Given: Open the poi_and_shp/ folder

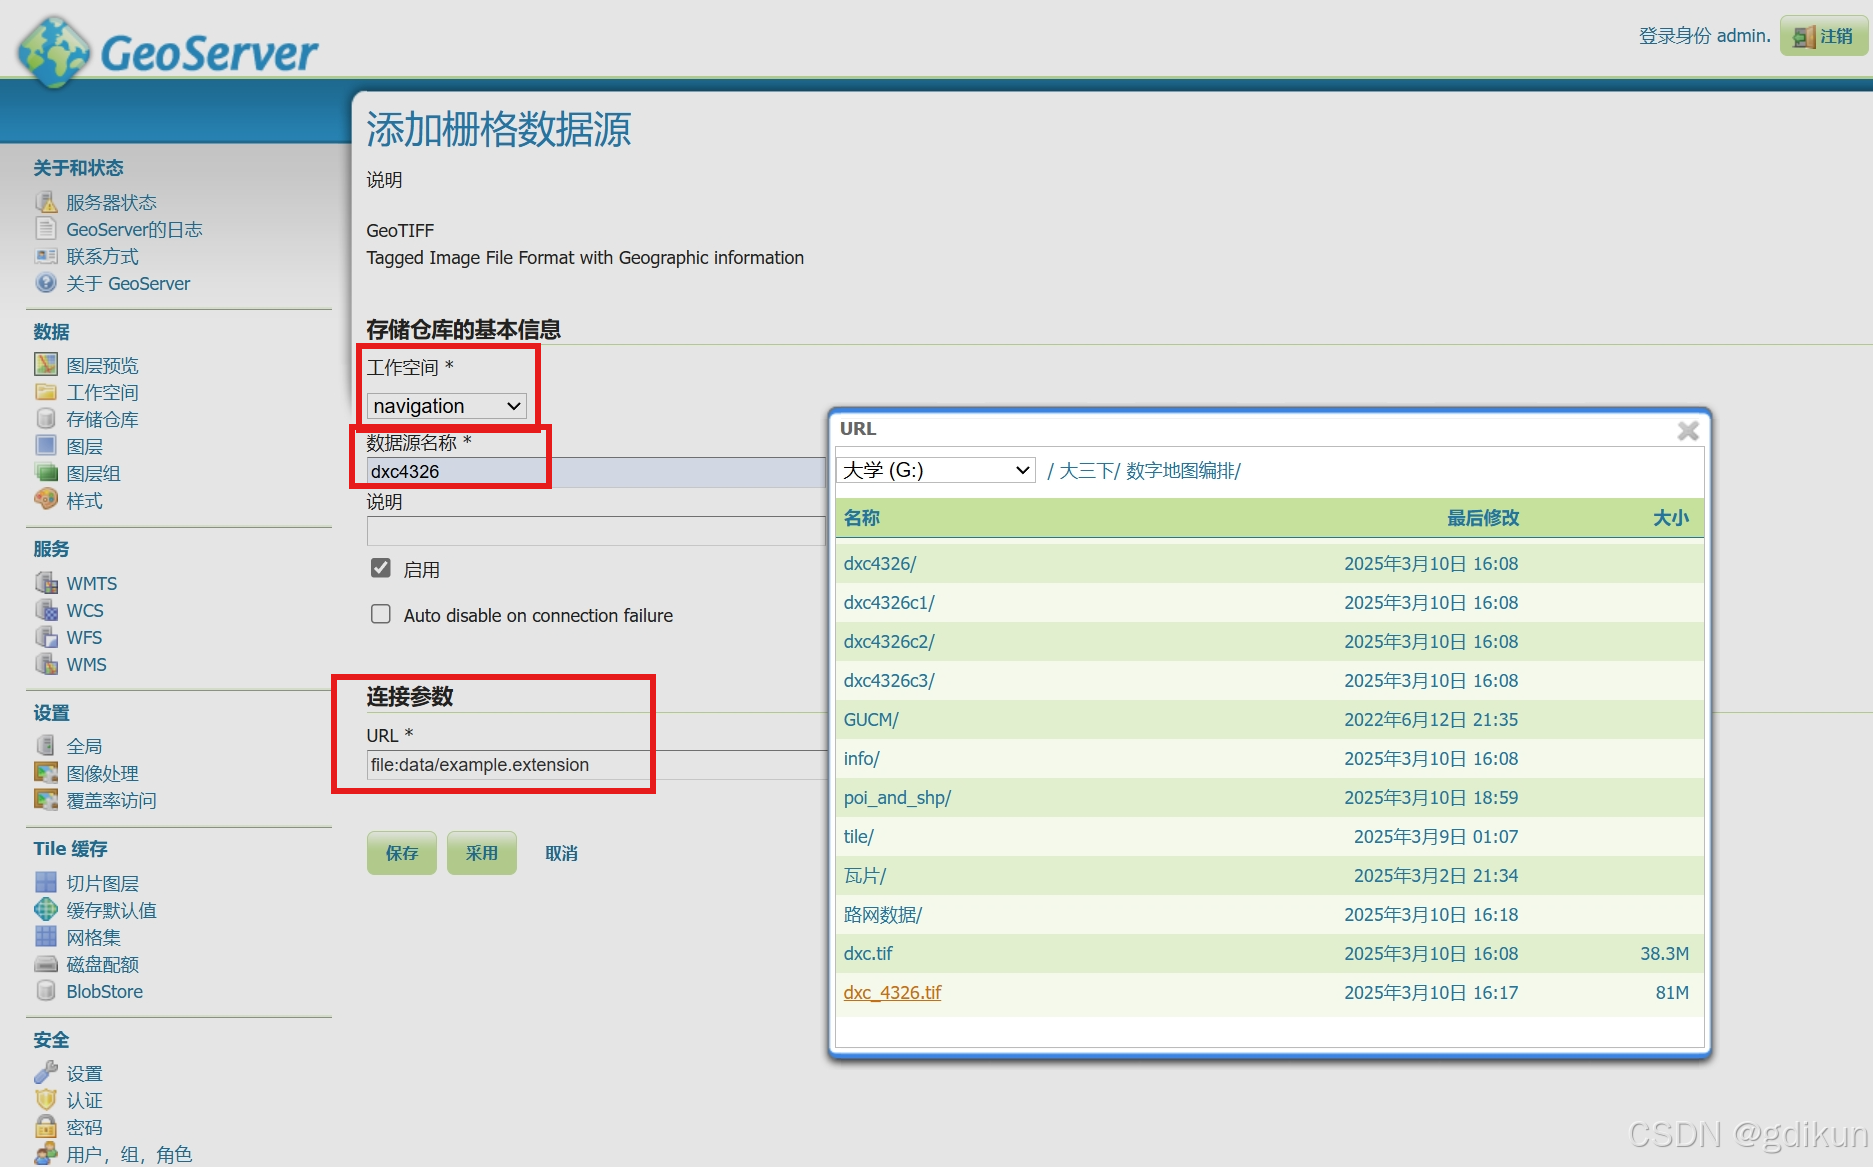Looking at the screenshot, I should tap(897, 798).
